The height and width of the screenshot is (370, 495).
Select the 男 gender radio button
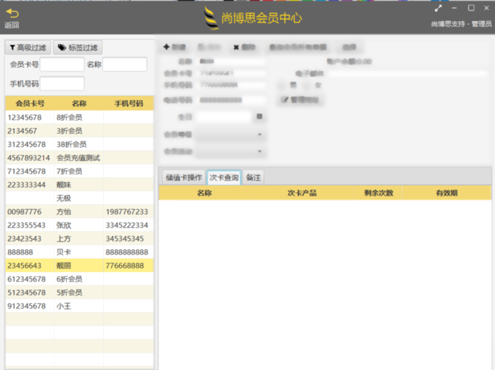point(282,85)
